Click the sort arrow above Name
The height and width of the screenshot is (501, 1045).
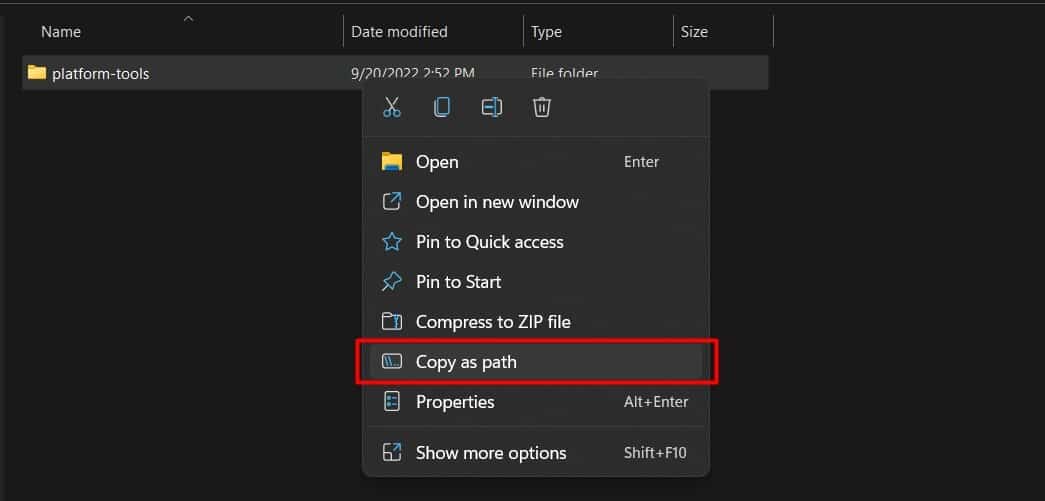pos(189,19)
